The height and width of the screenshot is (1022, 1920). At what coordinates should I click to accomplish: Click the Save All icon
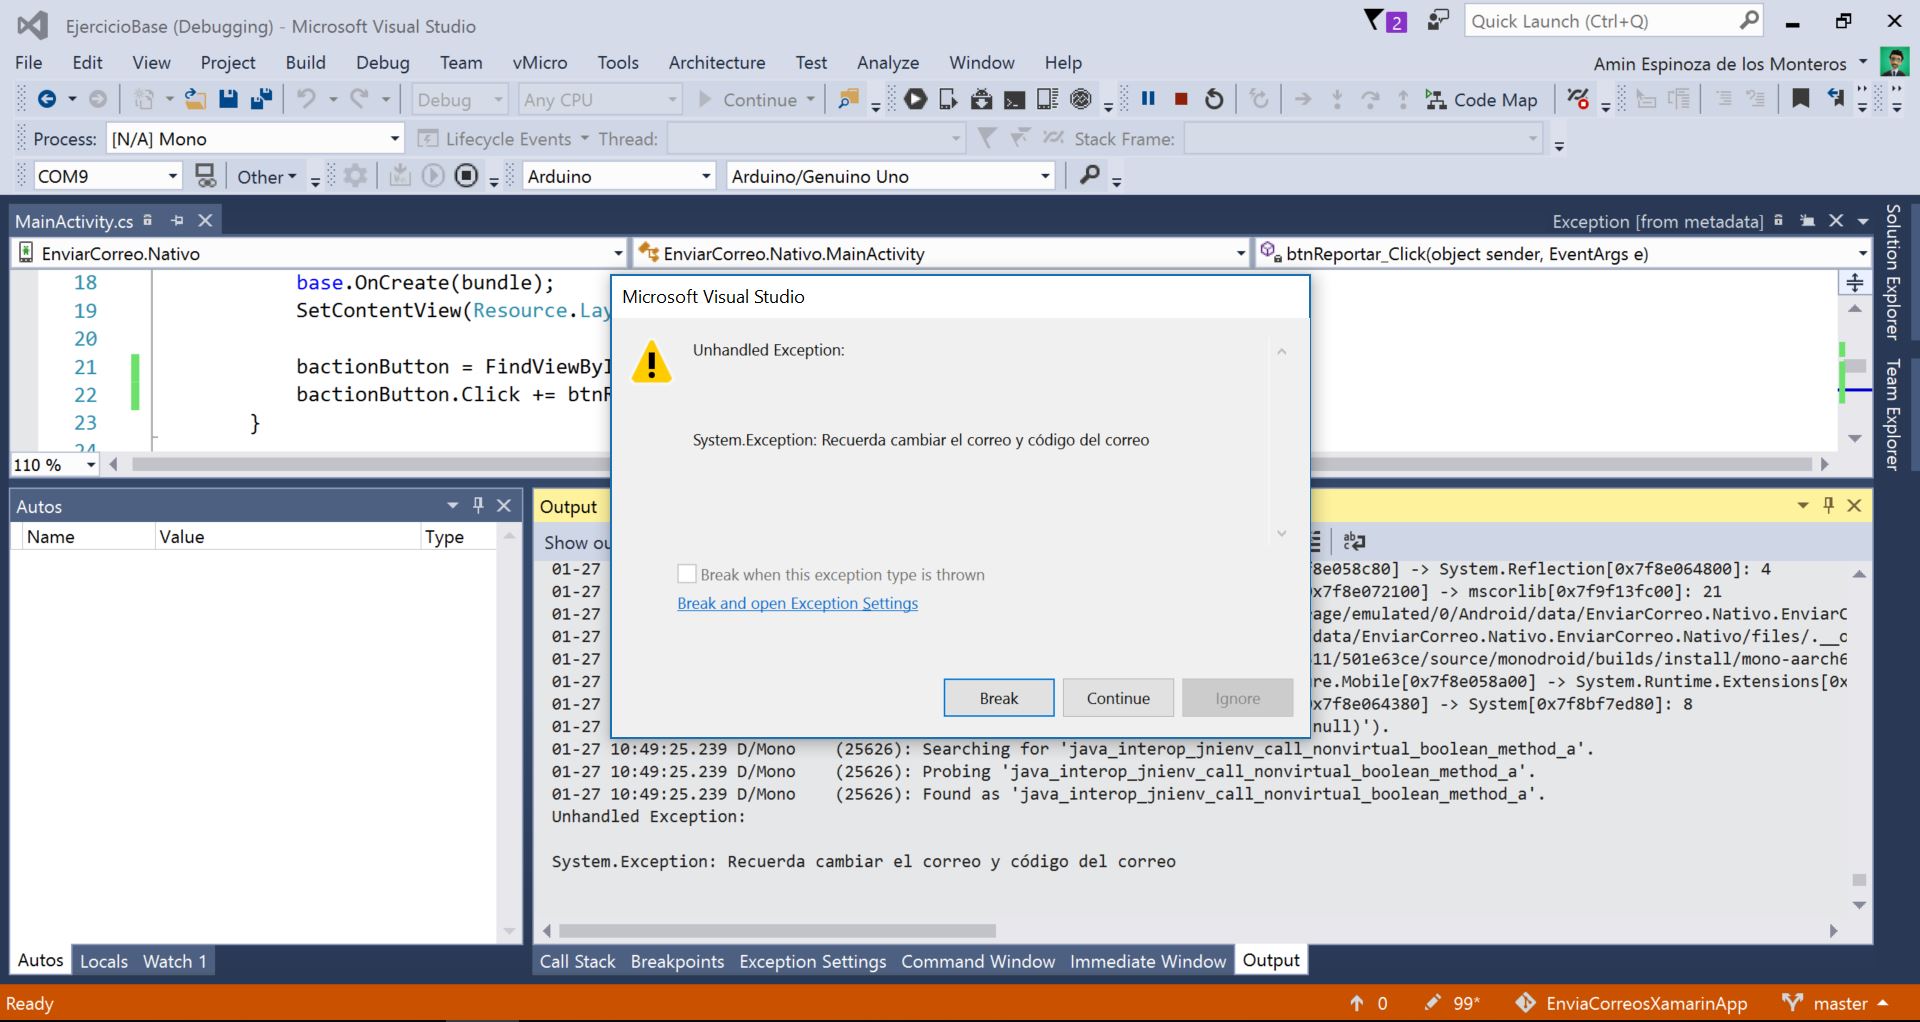[262, 99]
